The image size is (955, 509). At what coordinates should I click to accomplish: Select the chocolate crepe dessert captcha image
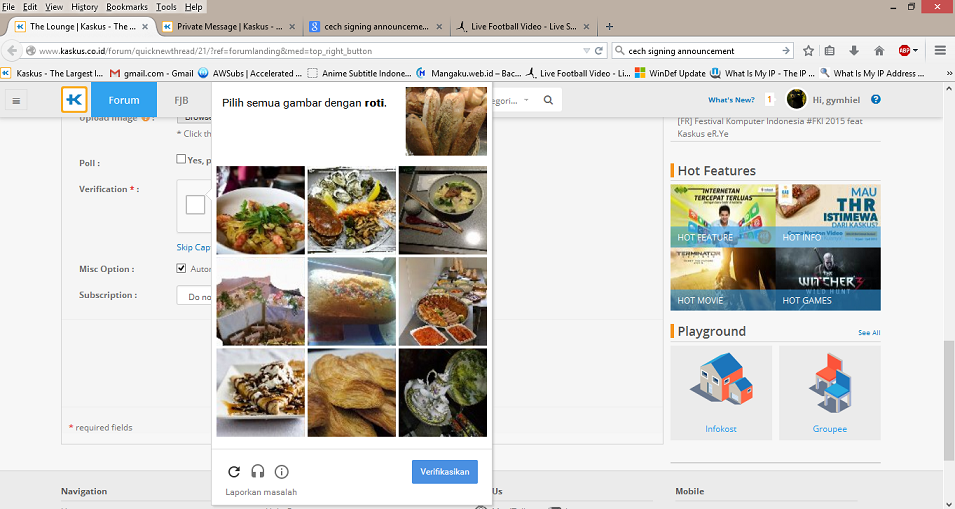261,392
